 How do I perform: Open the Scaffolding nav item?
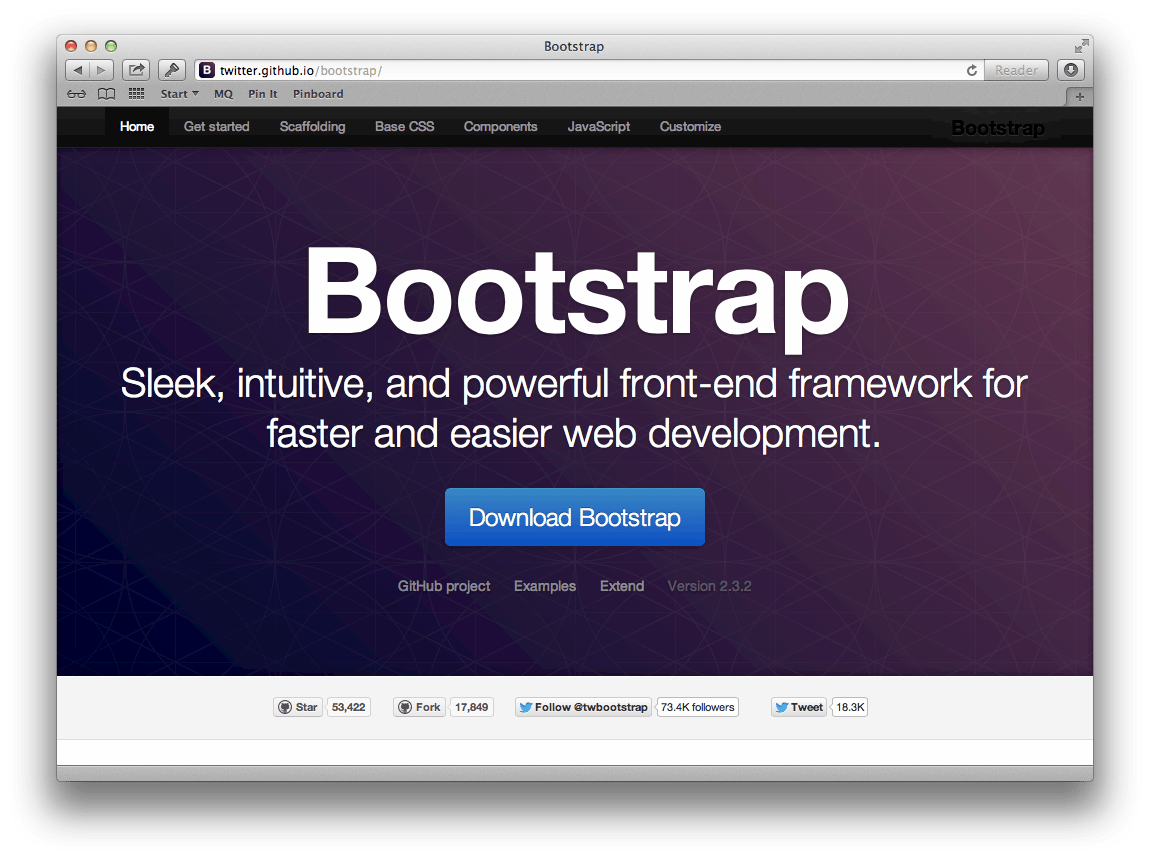point(312,126)
